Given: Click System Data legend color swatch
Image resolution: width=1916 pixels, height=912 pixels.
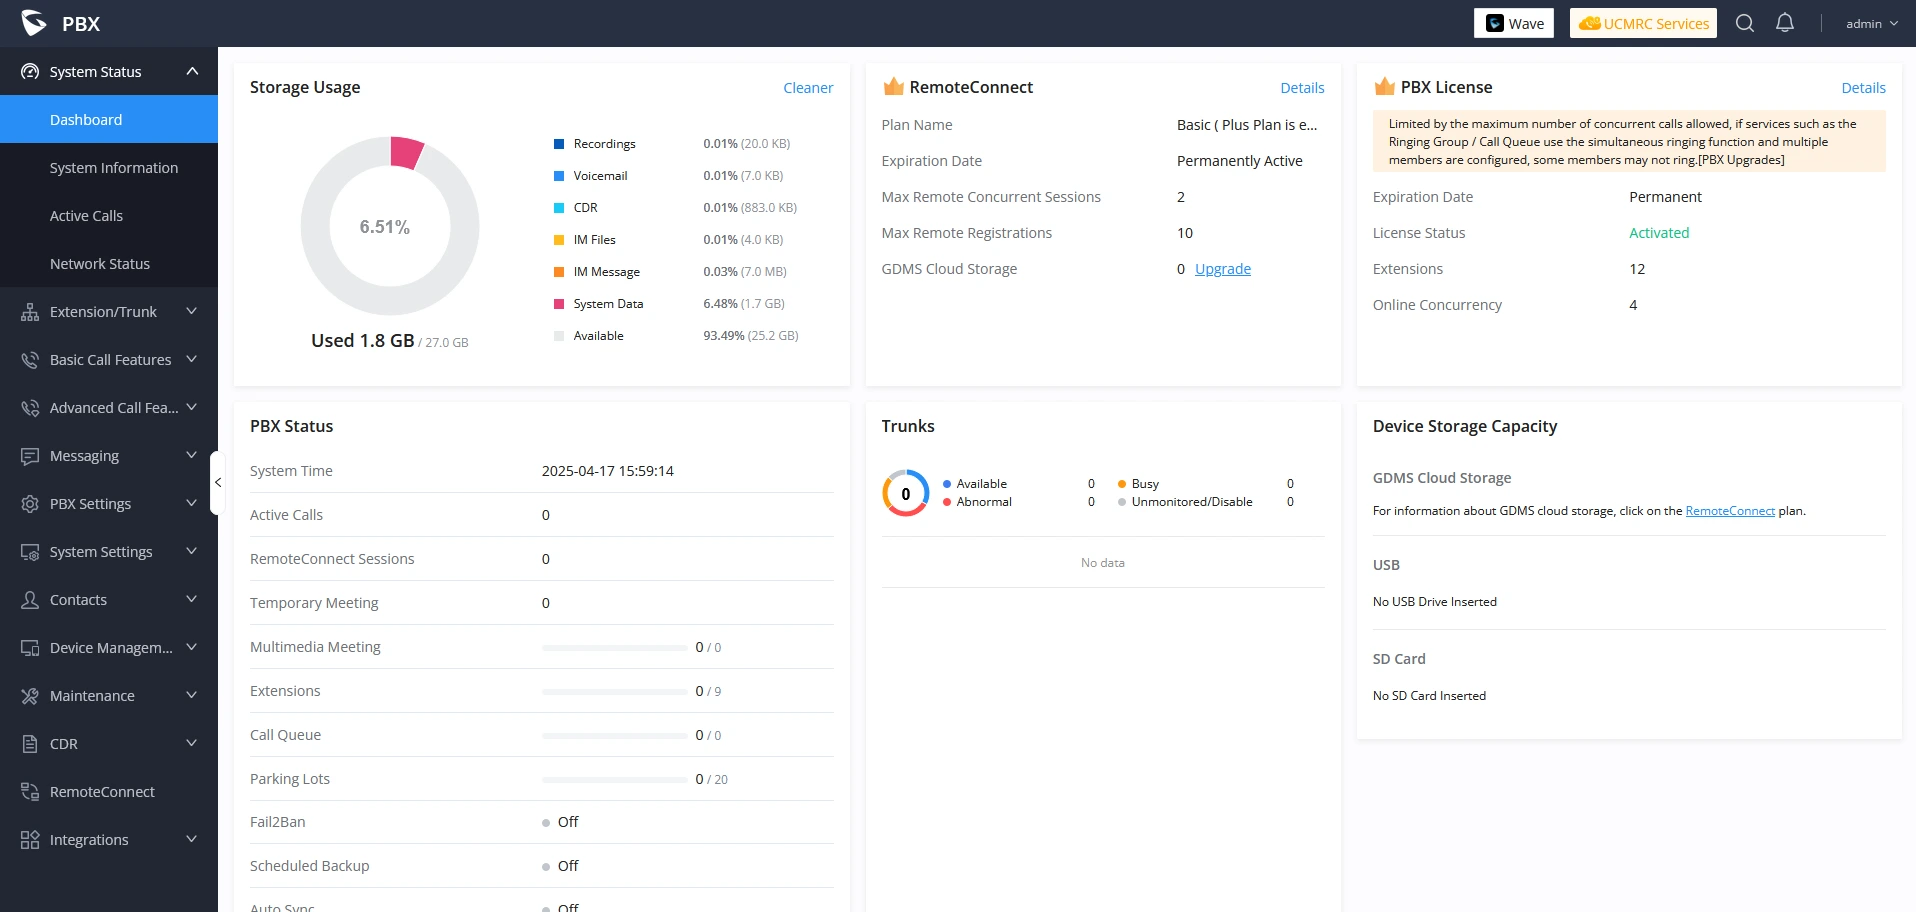Looking at the screenshot, I should pos(559,304).
